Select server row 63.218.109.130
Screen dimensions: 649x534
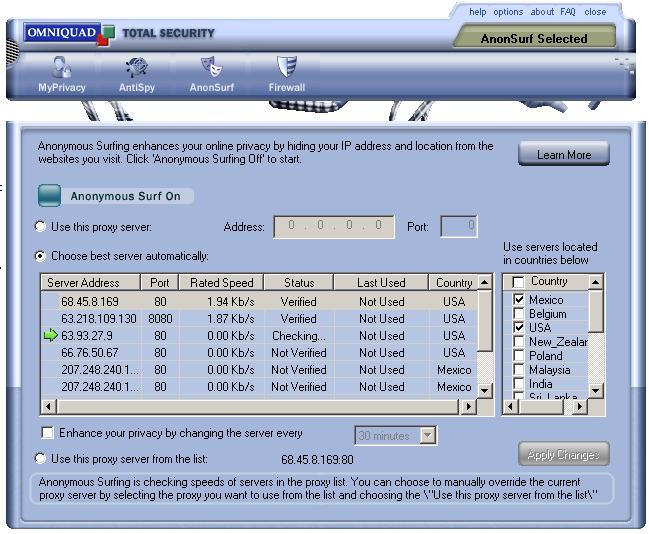coord(259,319)
